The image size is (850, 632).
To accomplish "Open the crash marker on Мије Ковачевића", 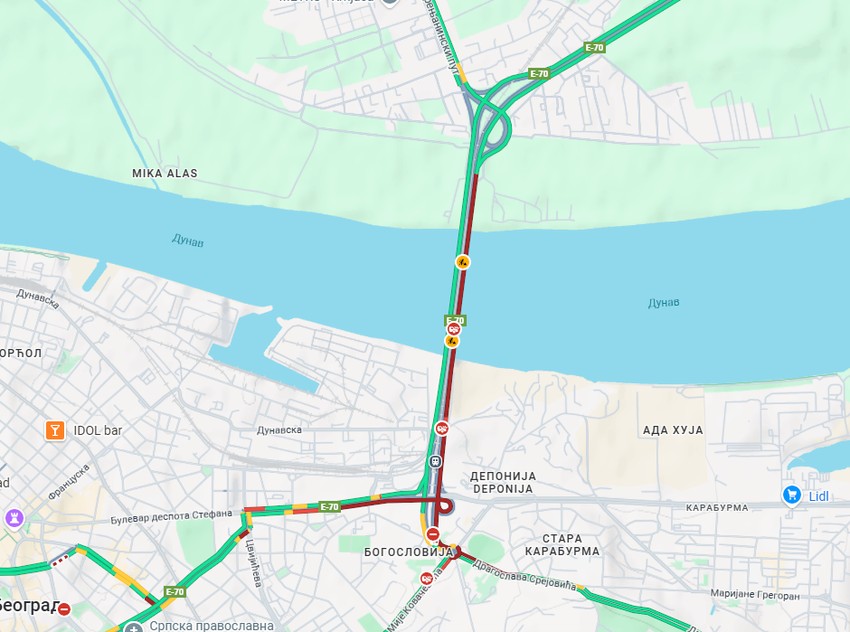I will click(427, 578).
